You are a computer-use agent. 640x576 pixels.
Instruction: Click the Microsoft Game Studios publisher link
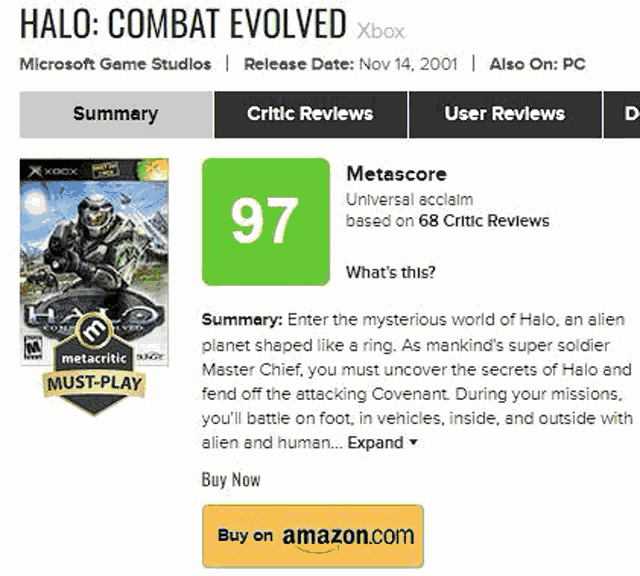(x=115, y=64)
